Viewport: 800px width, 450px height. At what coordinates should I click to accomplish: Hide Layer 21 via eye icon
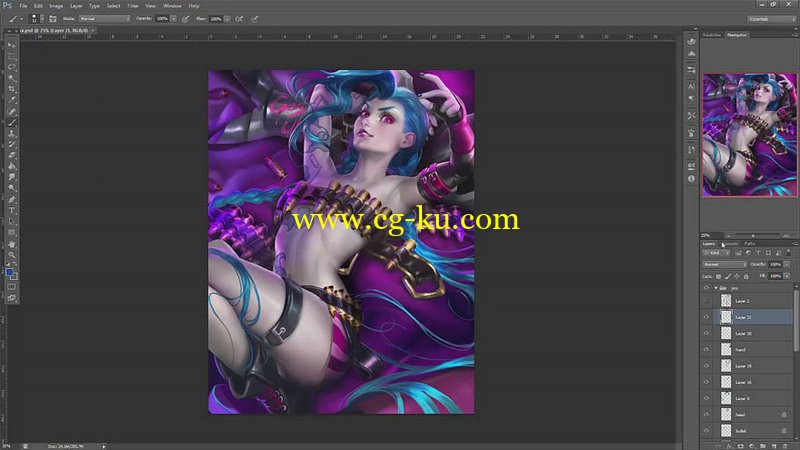tap(707, 317)
